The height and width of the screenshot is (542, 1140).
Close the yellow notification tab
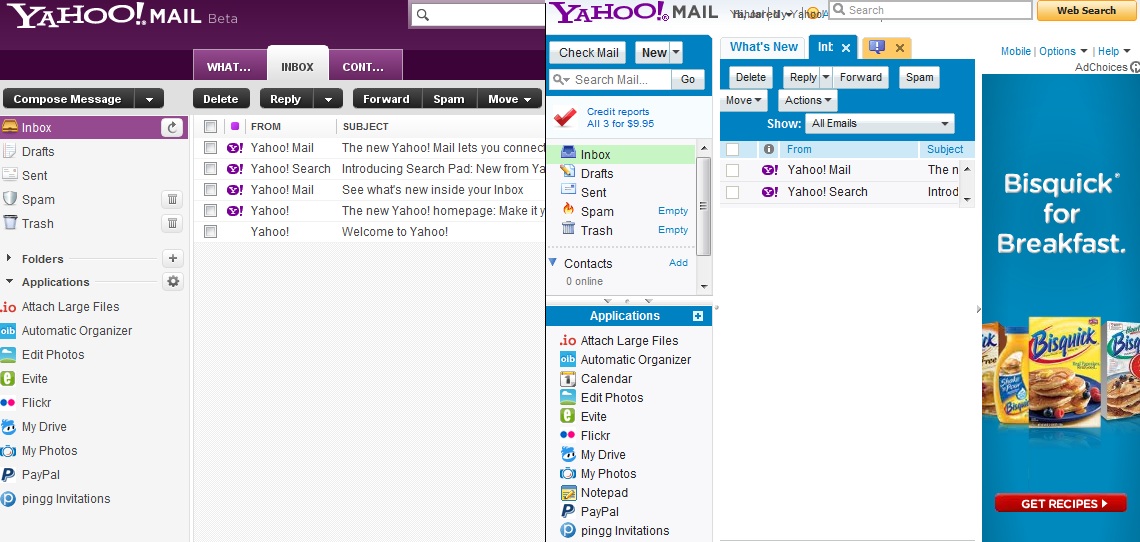point(899,48)
